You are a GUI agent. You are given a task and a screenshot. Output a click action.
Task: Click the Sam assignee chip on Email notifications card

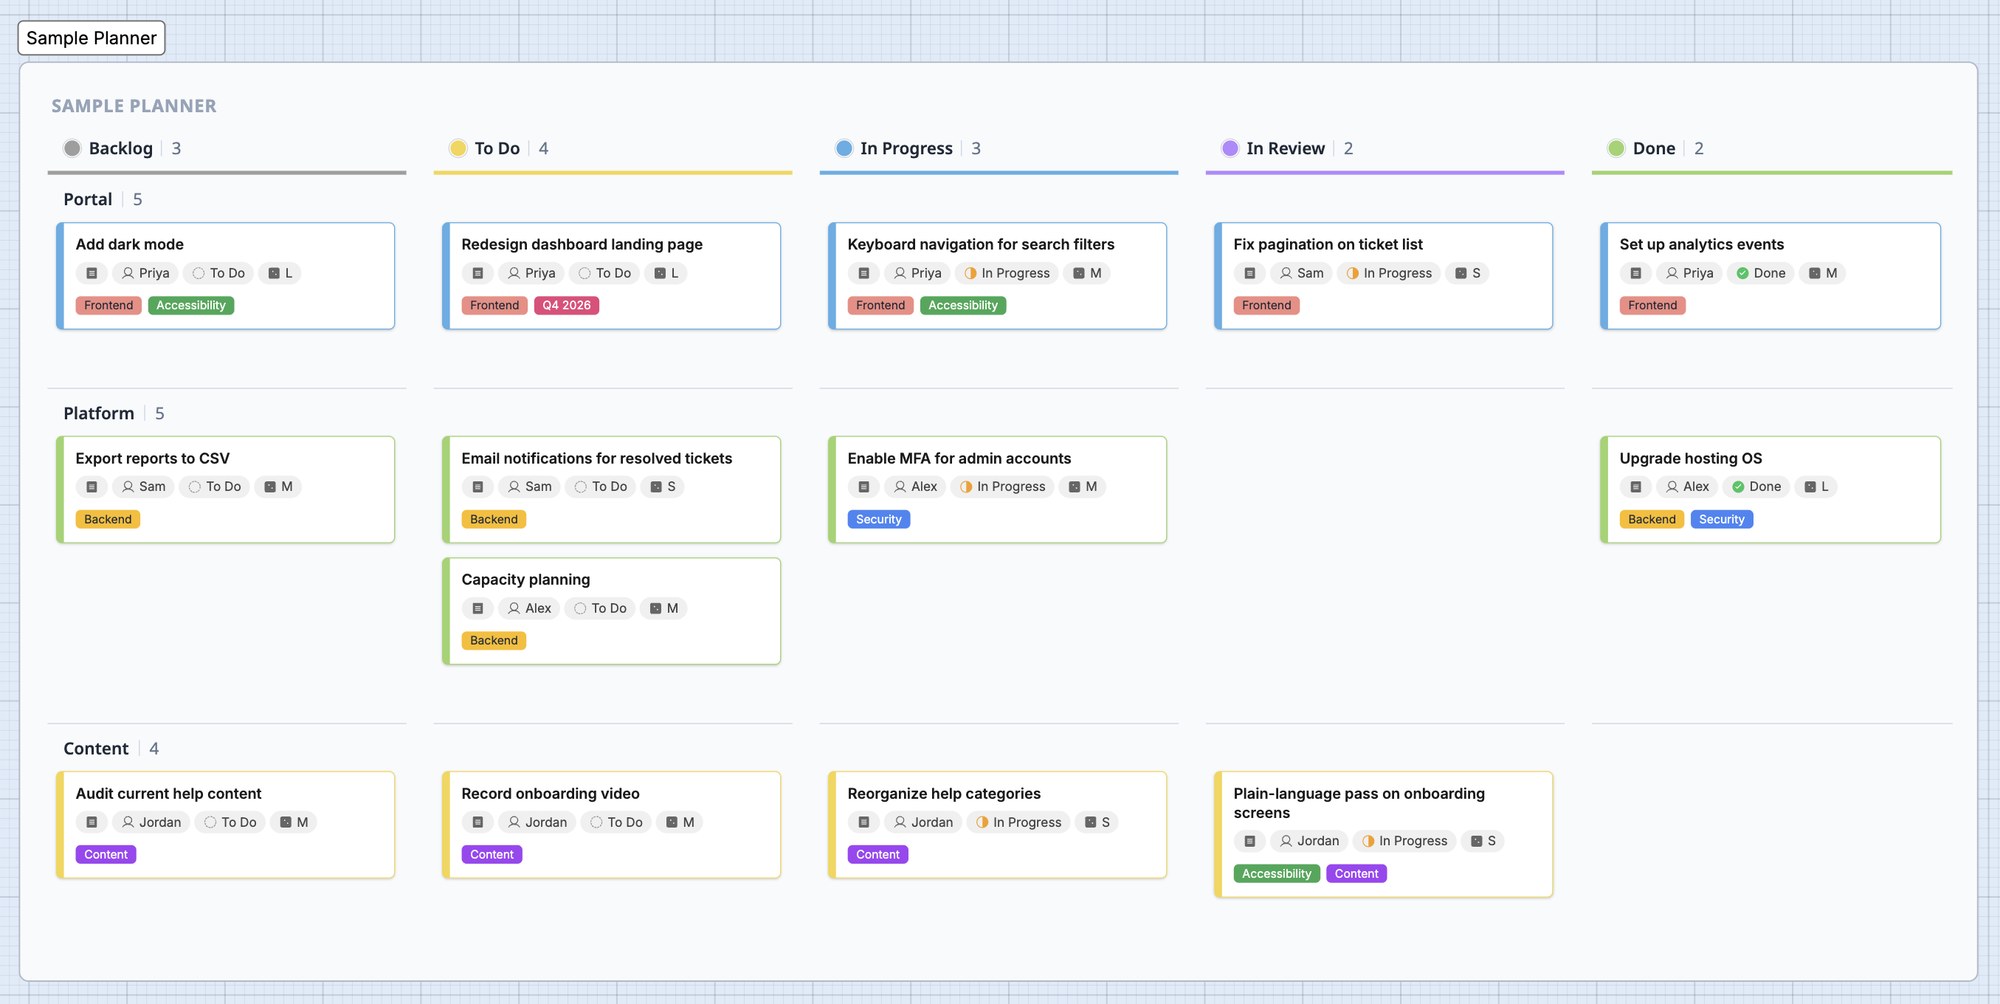pos(529,487)
